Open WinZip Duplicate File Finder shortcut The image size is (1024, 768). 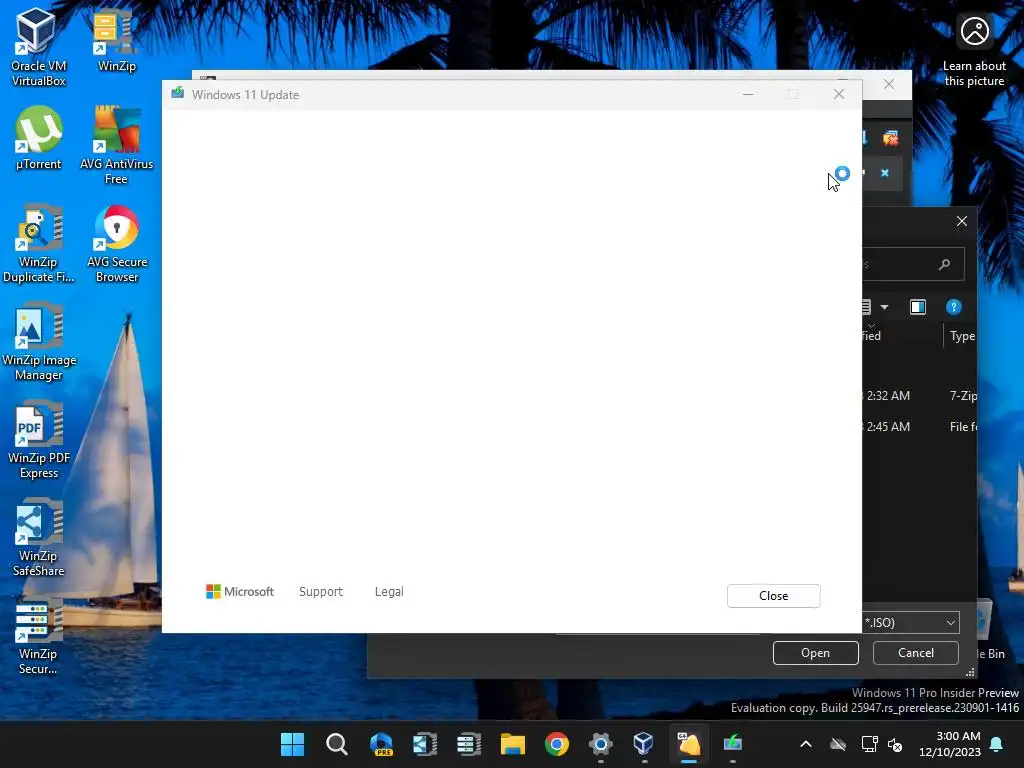click(38, 244)
